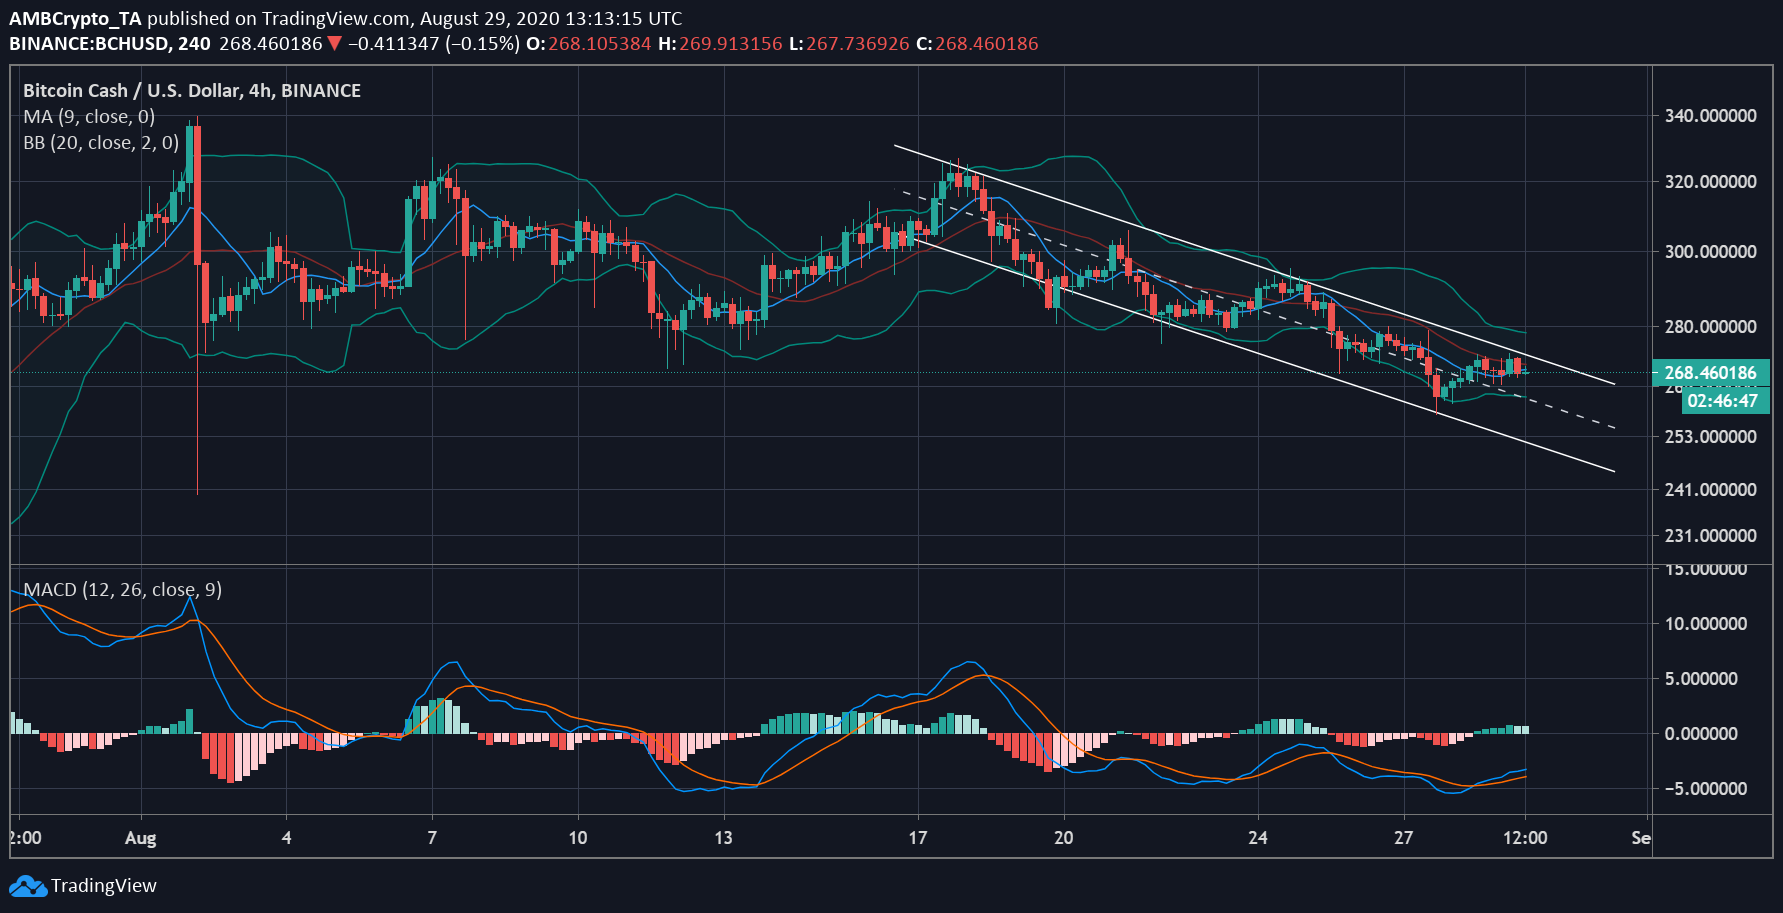Screen dimensions: 1783x913
Task: Click the AMBCrypto_TA author name
Action: tap(76, 19)
